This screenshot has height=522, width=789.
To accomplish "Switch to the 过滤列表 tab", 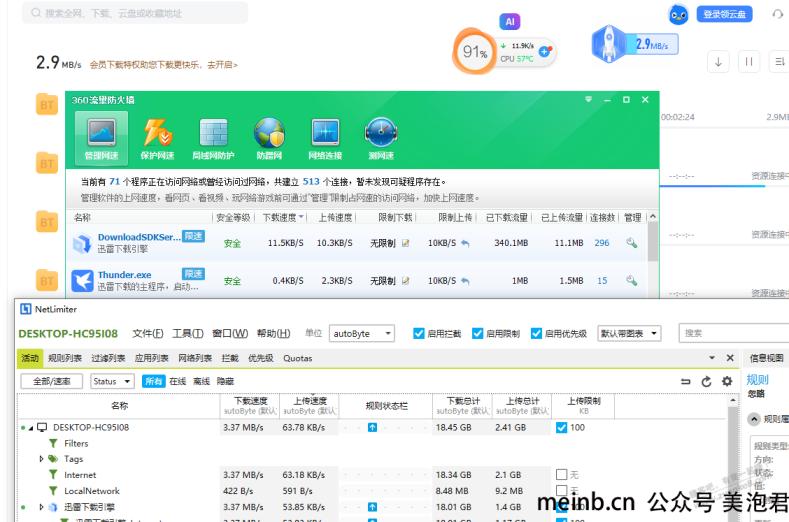I will point(108,358).
